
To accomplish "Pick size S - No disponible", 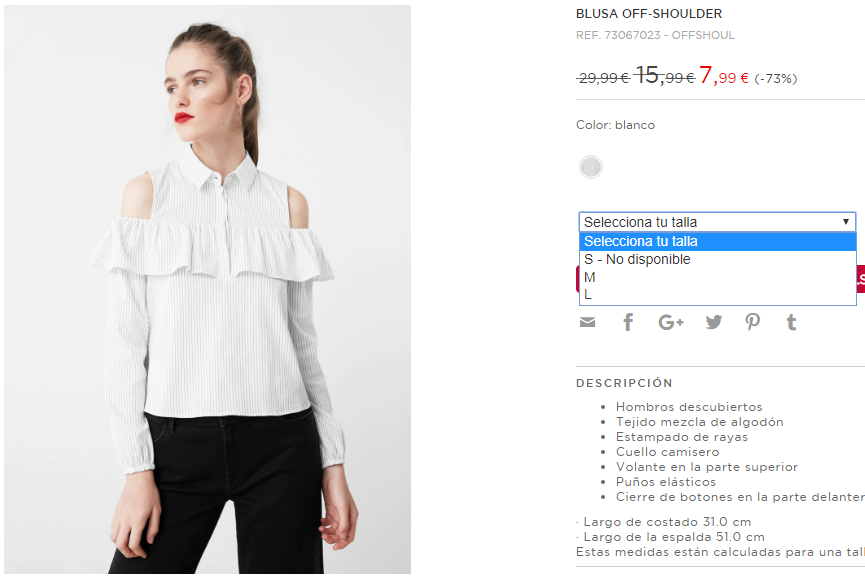I will pyautogui.click(x=717, y=259).
